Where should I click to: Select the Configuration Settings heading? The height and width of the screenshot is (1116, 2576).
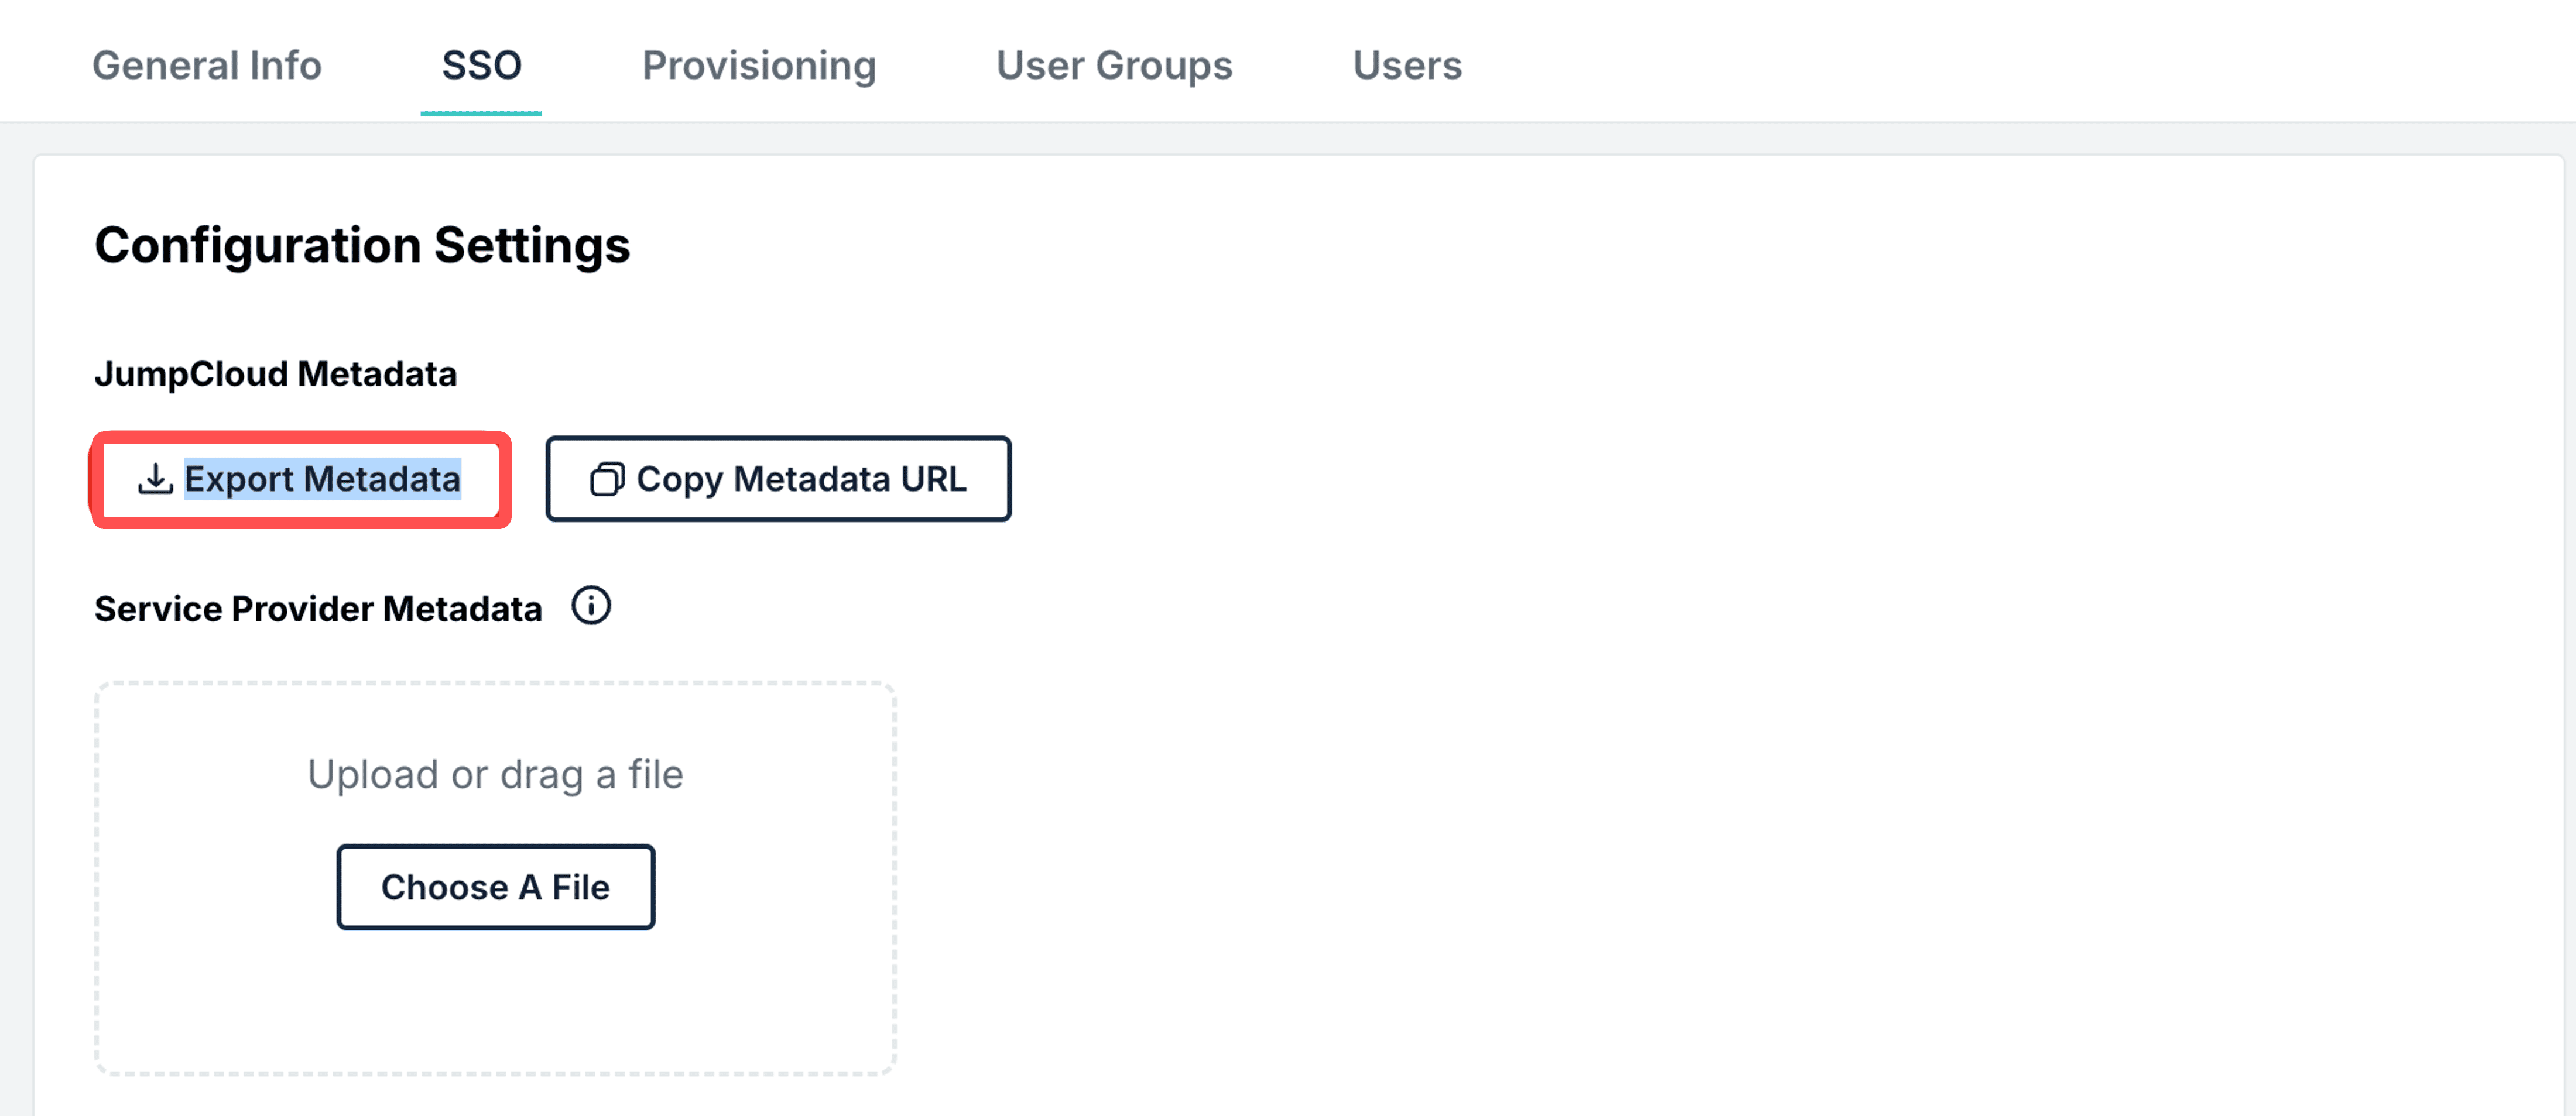pos(362,245)
